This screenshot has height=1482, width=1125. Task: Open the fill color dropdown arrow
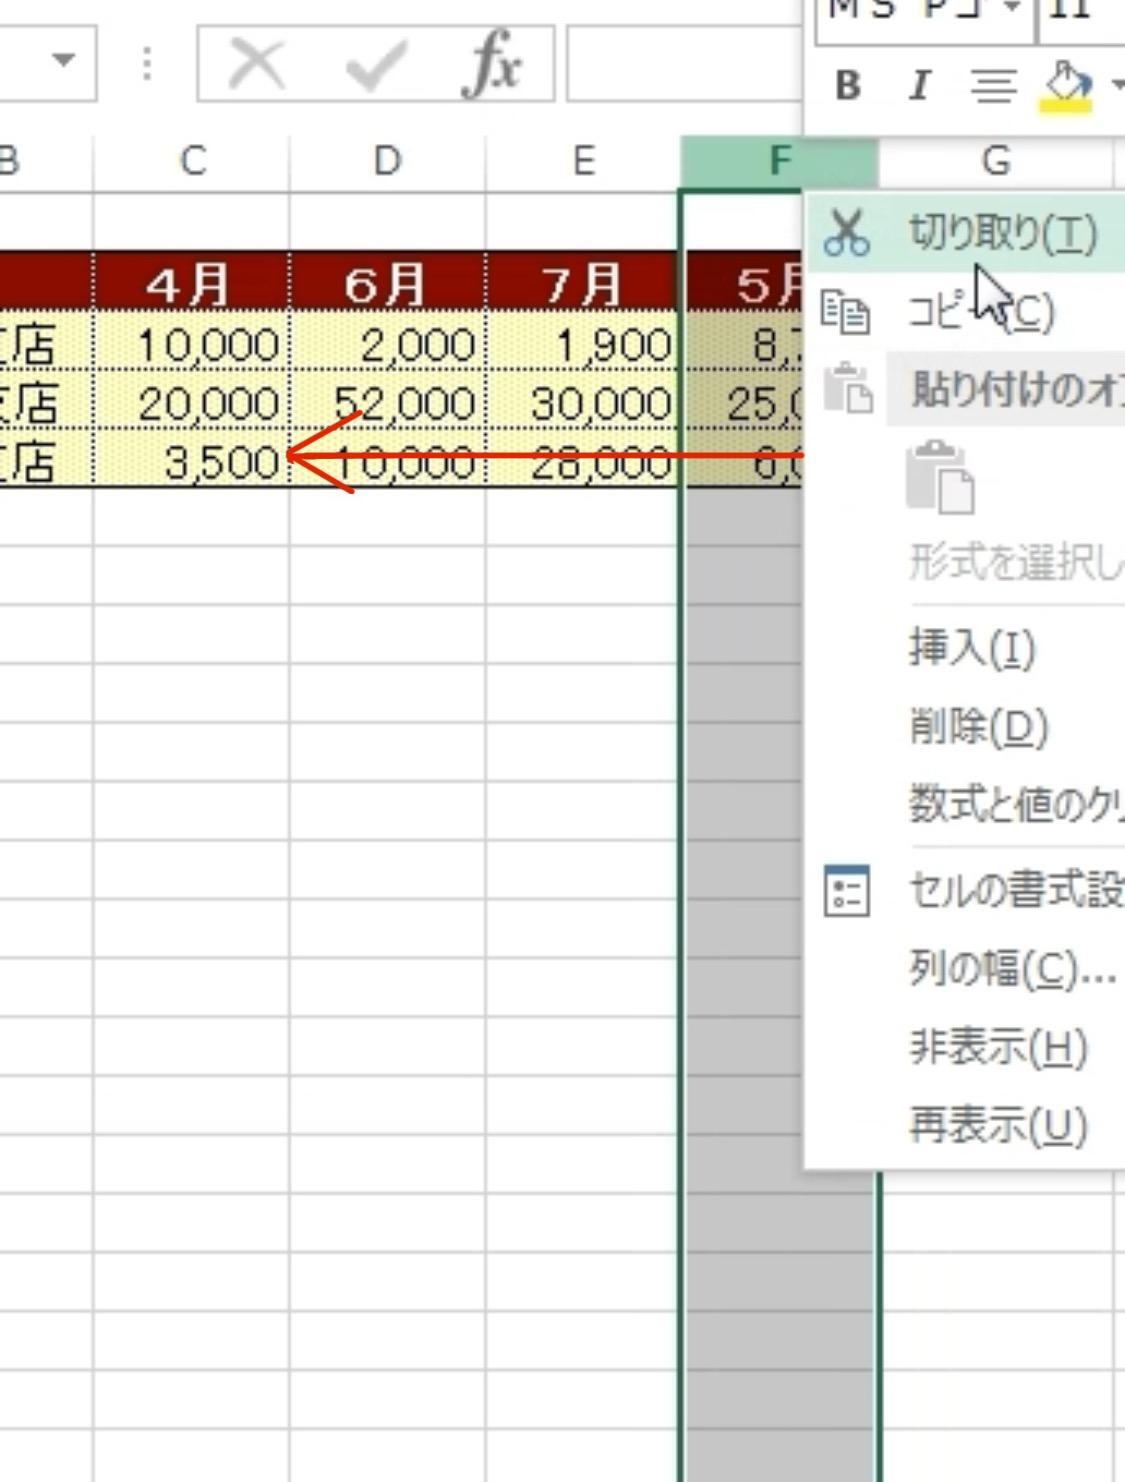coord(1116,86)
